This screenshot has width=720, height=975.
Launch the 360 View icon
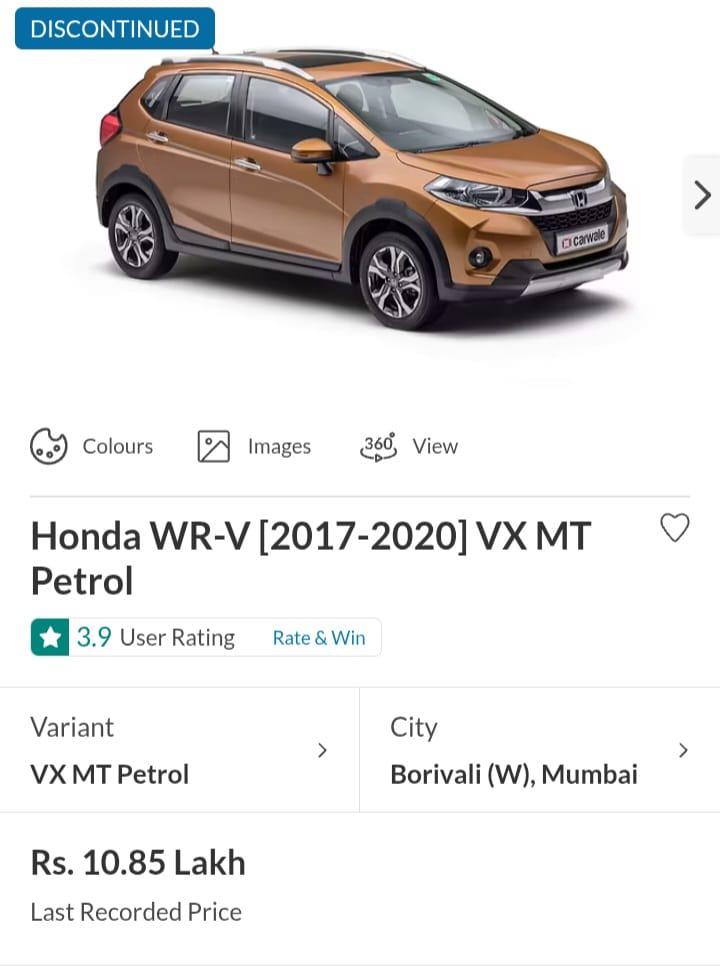[378, 446]
